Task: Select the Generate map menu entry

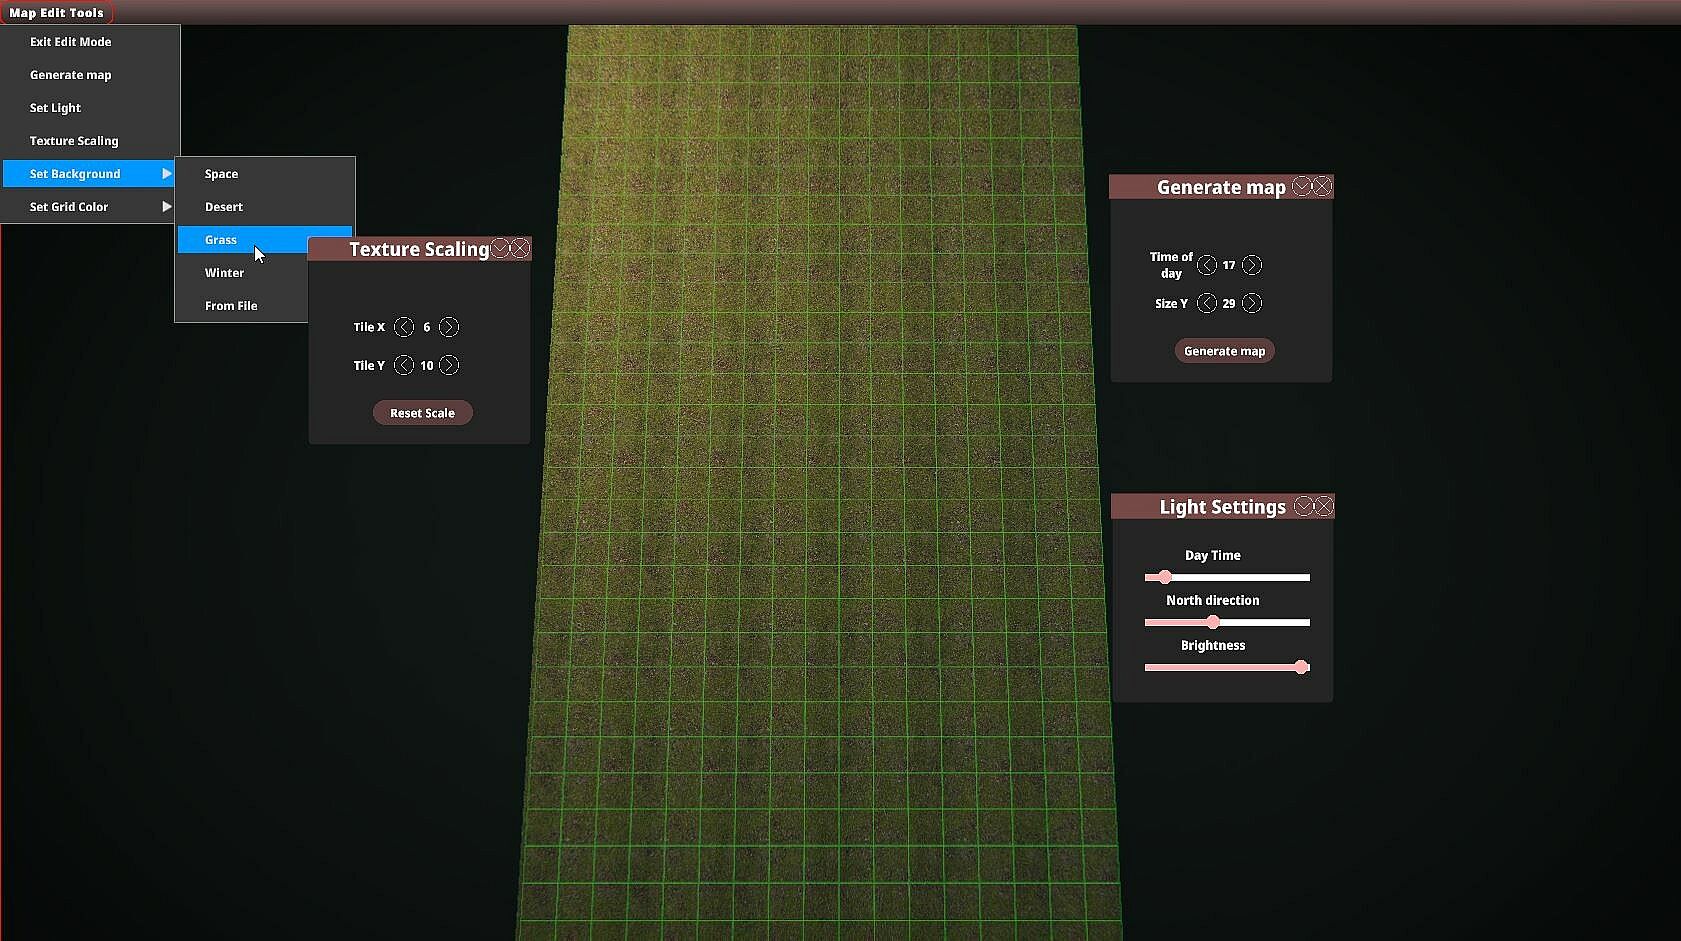Action: [90, 75]
